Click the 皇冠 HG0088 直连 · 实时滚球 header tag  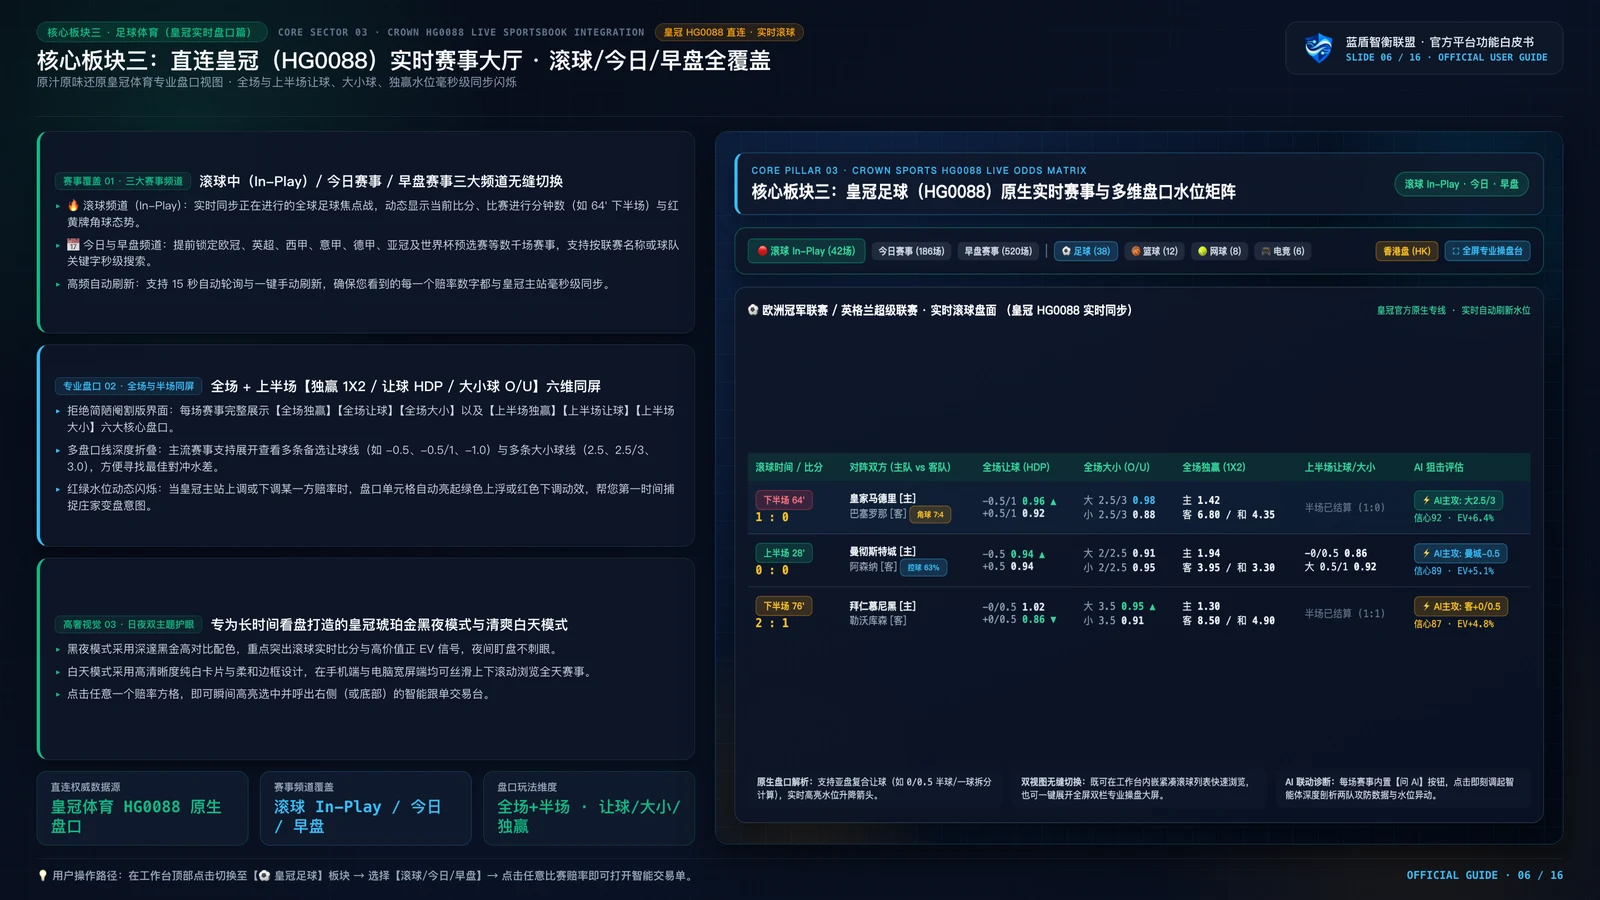point(729,32)
